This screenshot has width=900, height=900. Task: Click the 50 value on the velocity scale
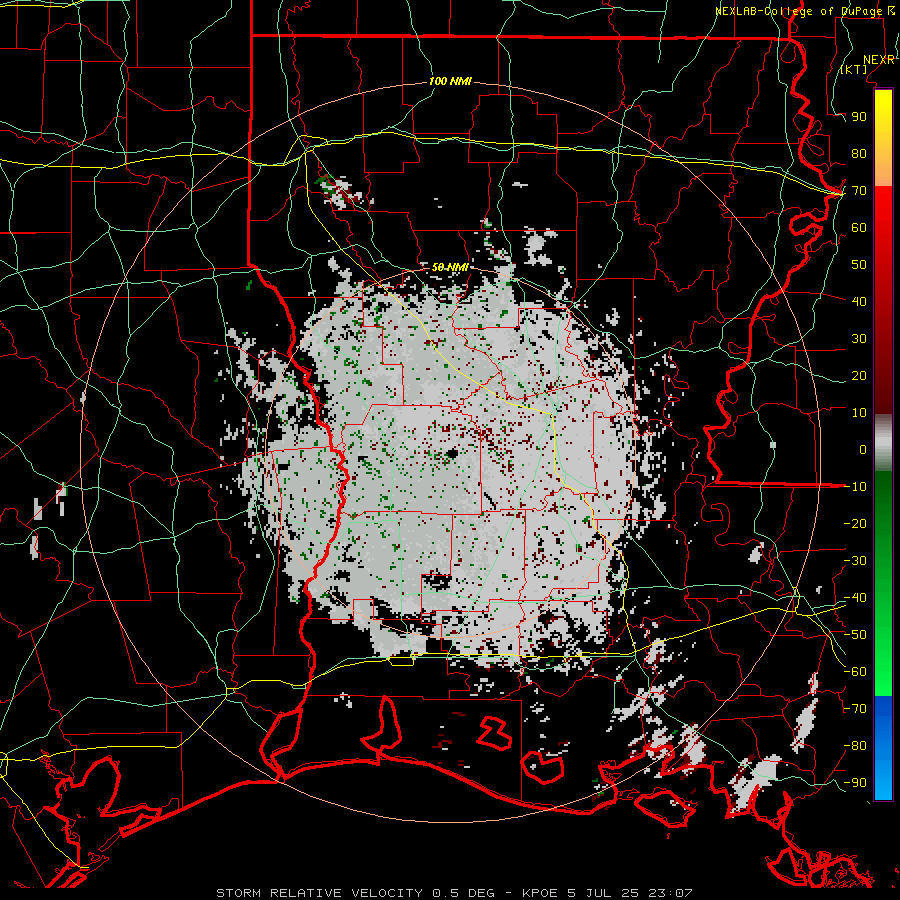coord(859,265)
